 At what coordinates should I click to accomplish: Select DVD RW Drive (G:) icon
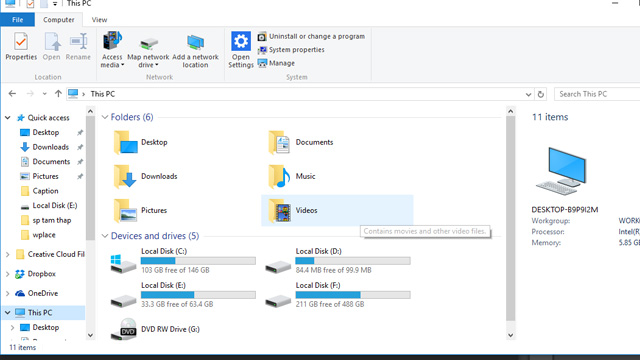point(124,329)
